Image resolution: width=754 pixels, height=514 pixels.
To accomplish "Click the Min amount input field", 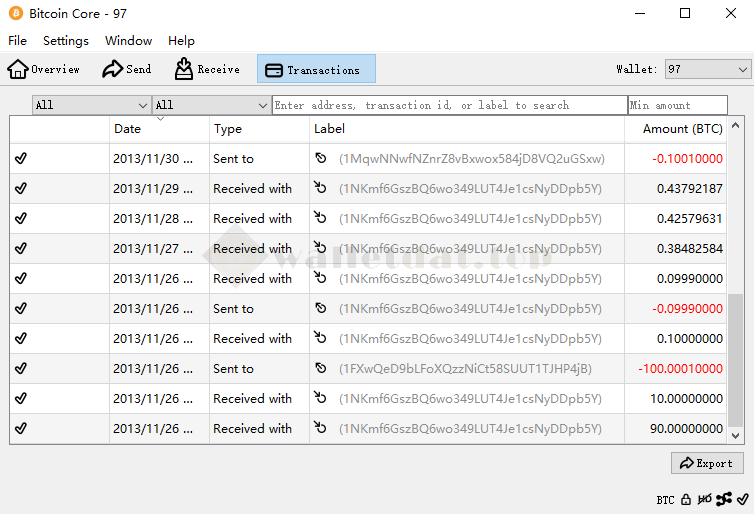I will (677, 105).
